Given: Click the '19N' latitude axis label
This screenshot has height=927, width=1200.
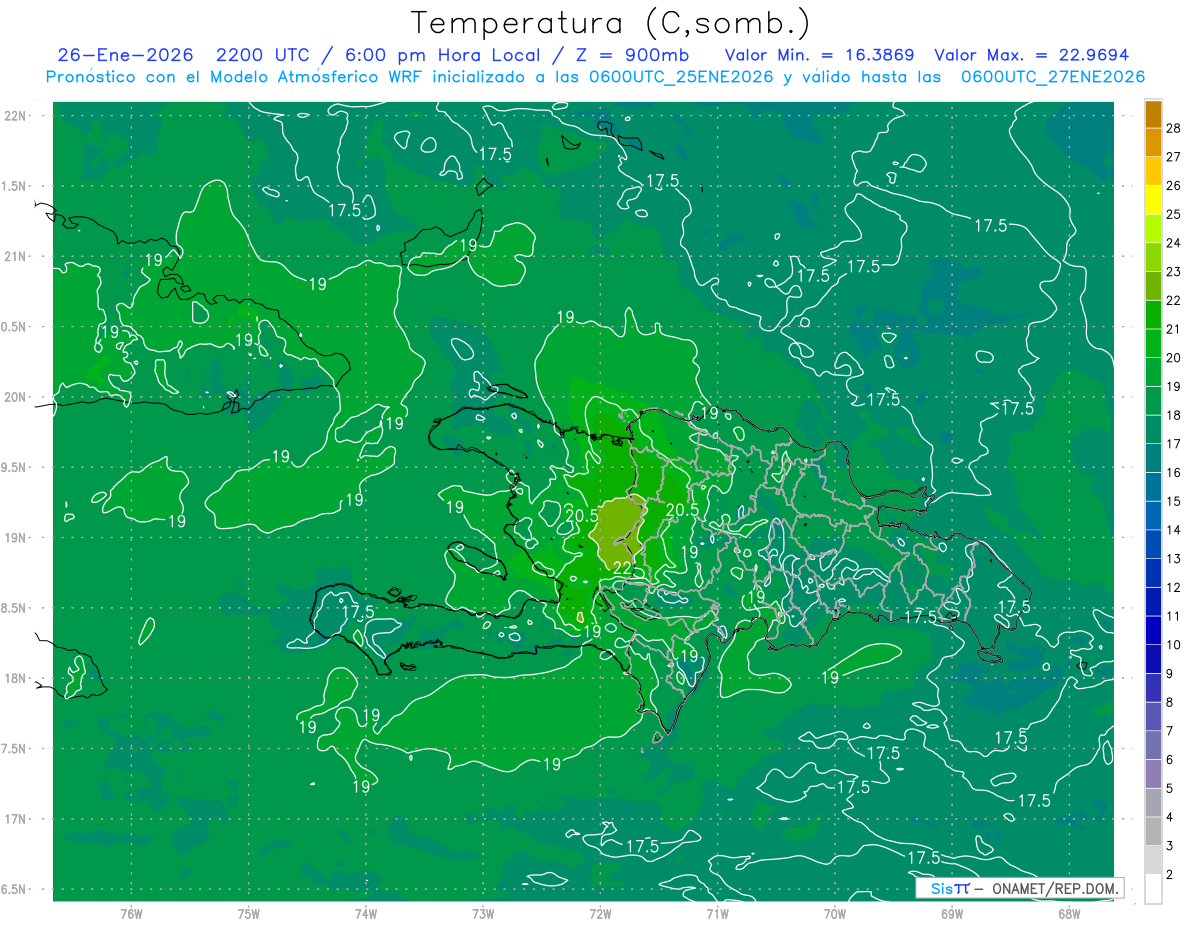Looking at the screenshot, I should pyautogui.click(x=15, y=538).
